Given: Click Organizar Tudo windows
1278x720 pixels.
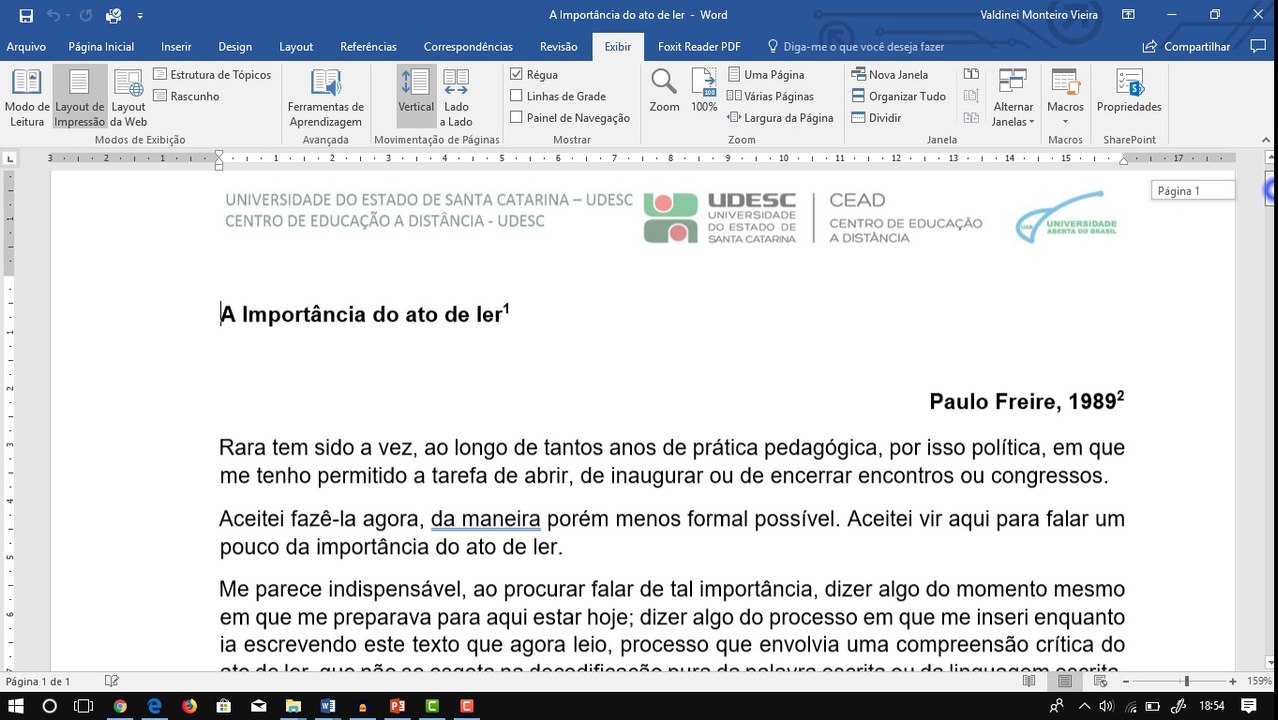Looking at the screenshot, I should 898,96.
